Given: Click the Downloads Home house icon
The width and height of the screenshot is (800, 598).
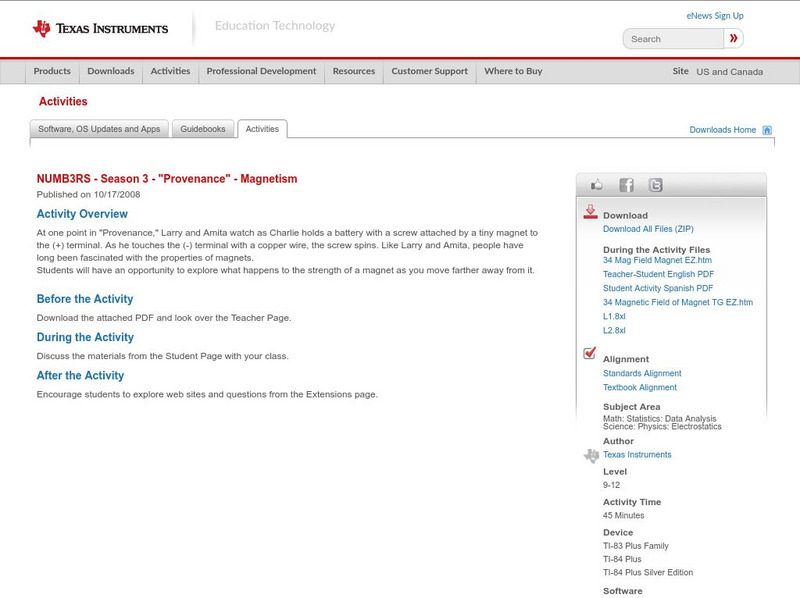Looking at the screenshot, I should 767,130.
